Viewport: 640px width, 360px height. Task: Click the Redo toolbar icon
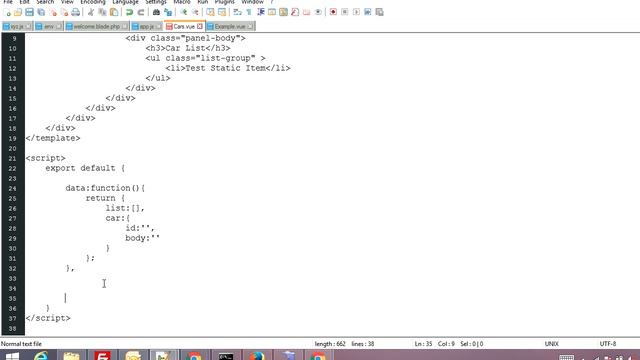pos(141,12)
